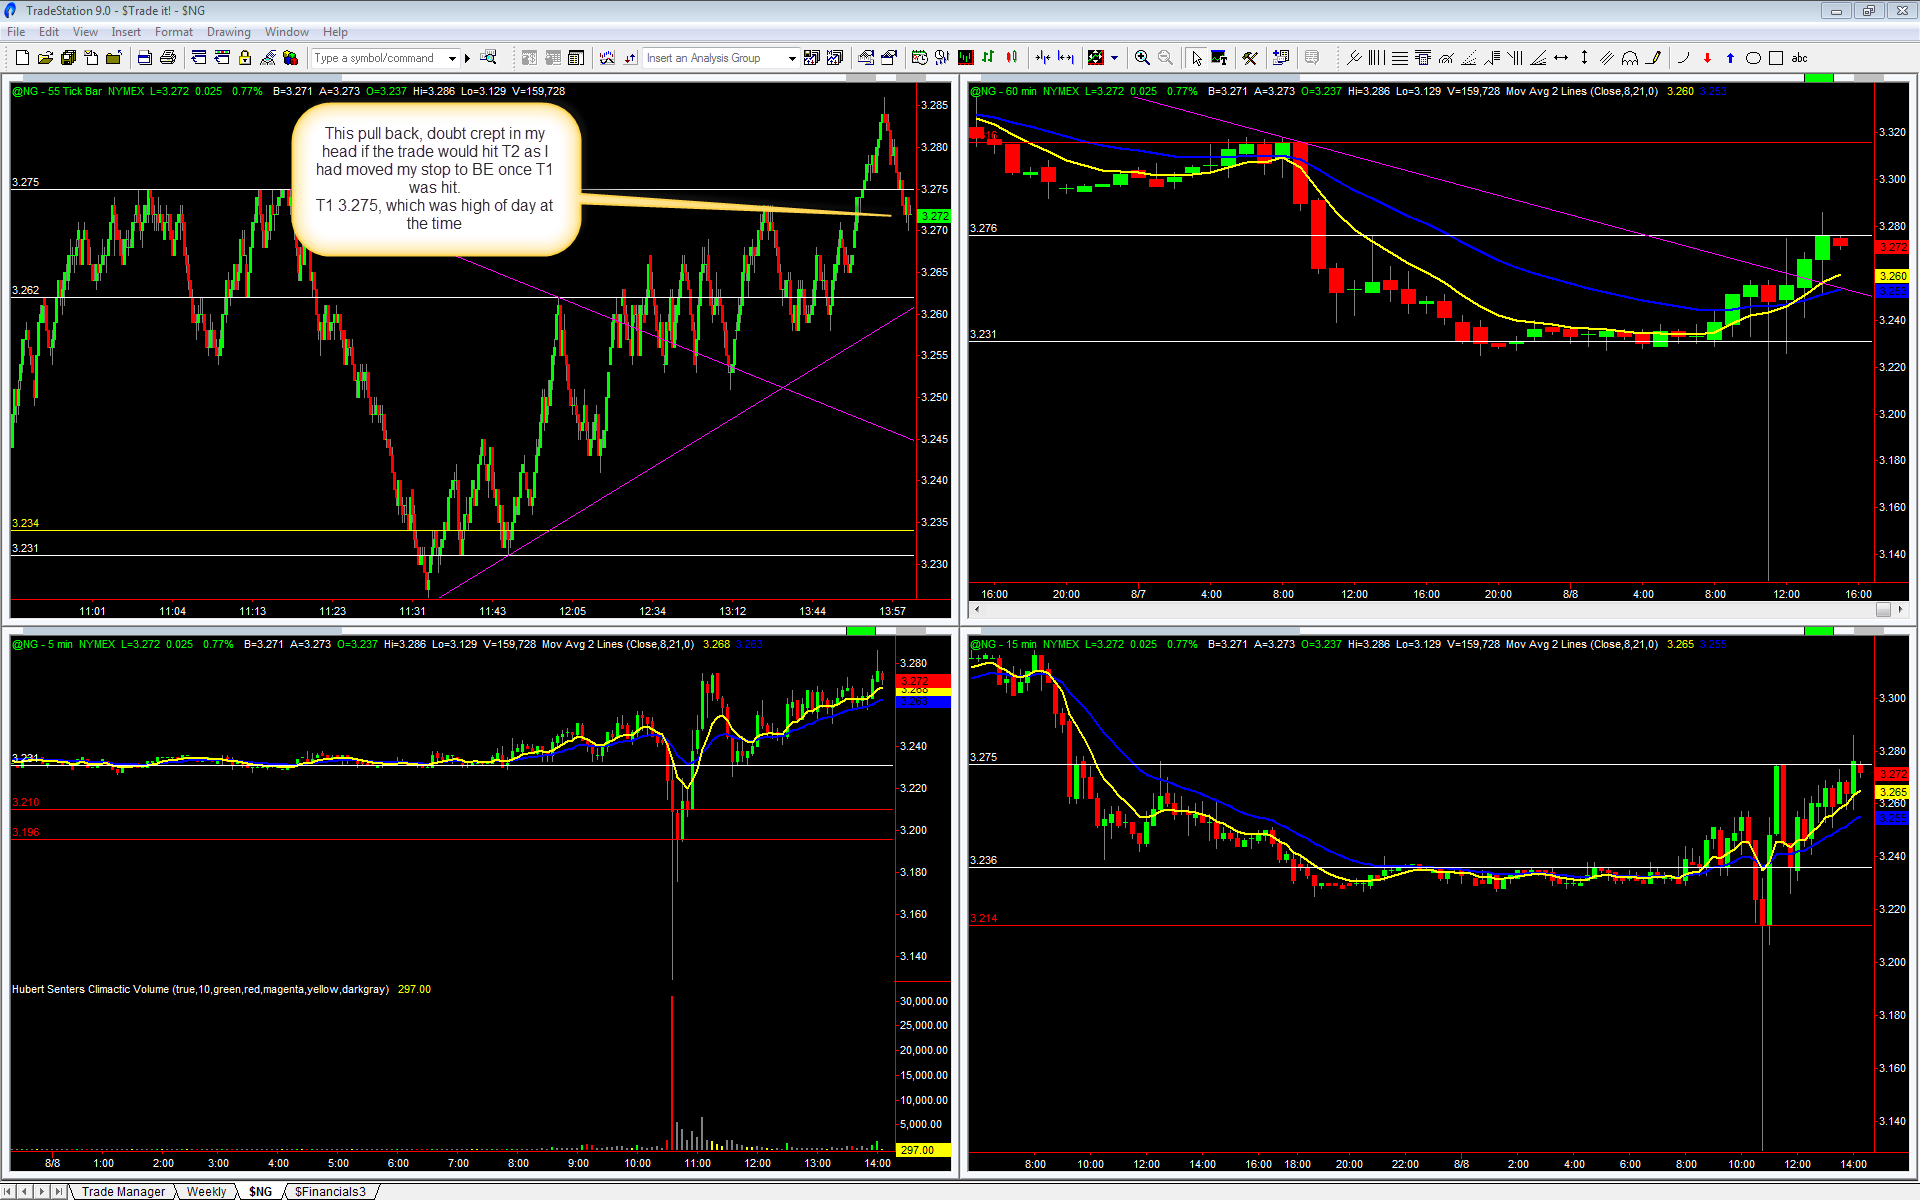Switch to the Trade Manager tab
The height and width of the screenshot is (1200, 1920).
pyautogui.click(x=123, y=1191)
